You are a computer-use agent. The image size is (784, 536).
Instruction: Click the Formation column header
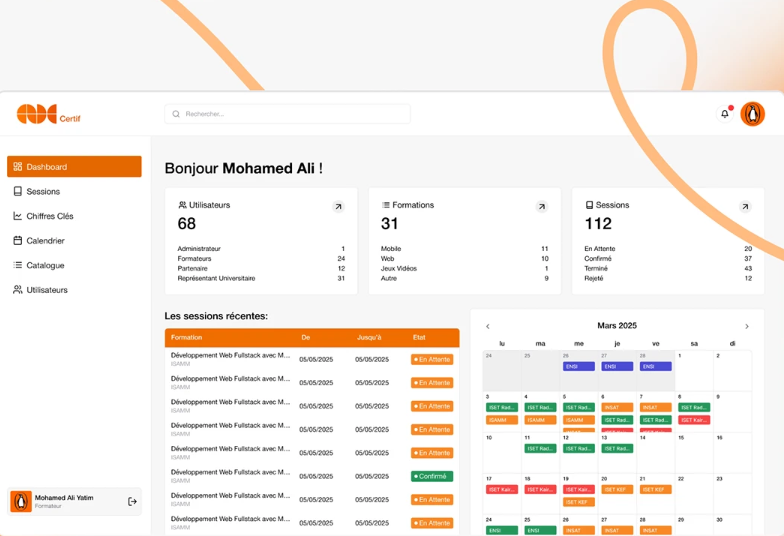pyautogui.click(x=186, y=338)
